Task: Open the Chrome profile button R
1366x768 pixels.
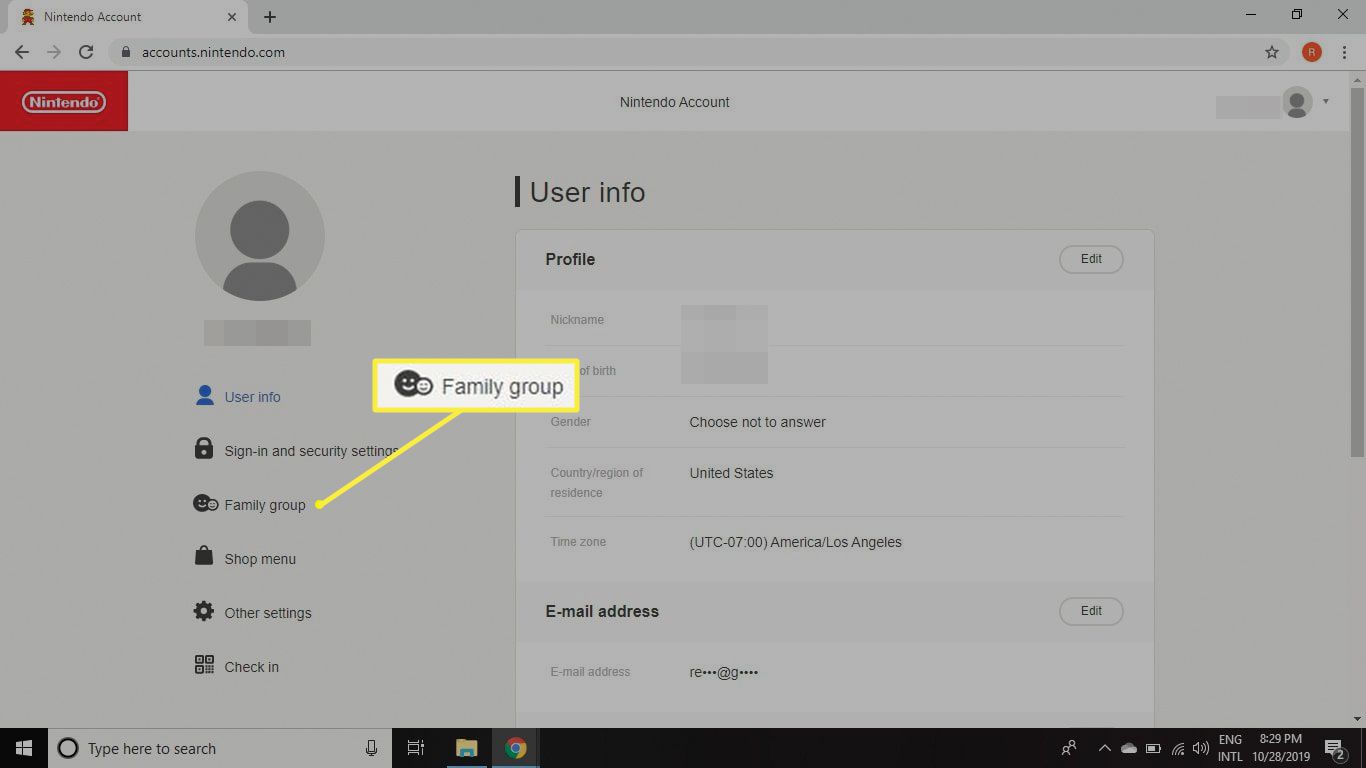Action: click(x=1312, y=52)
